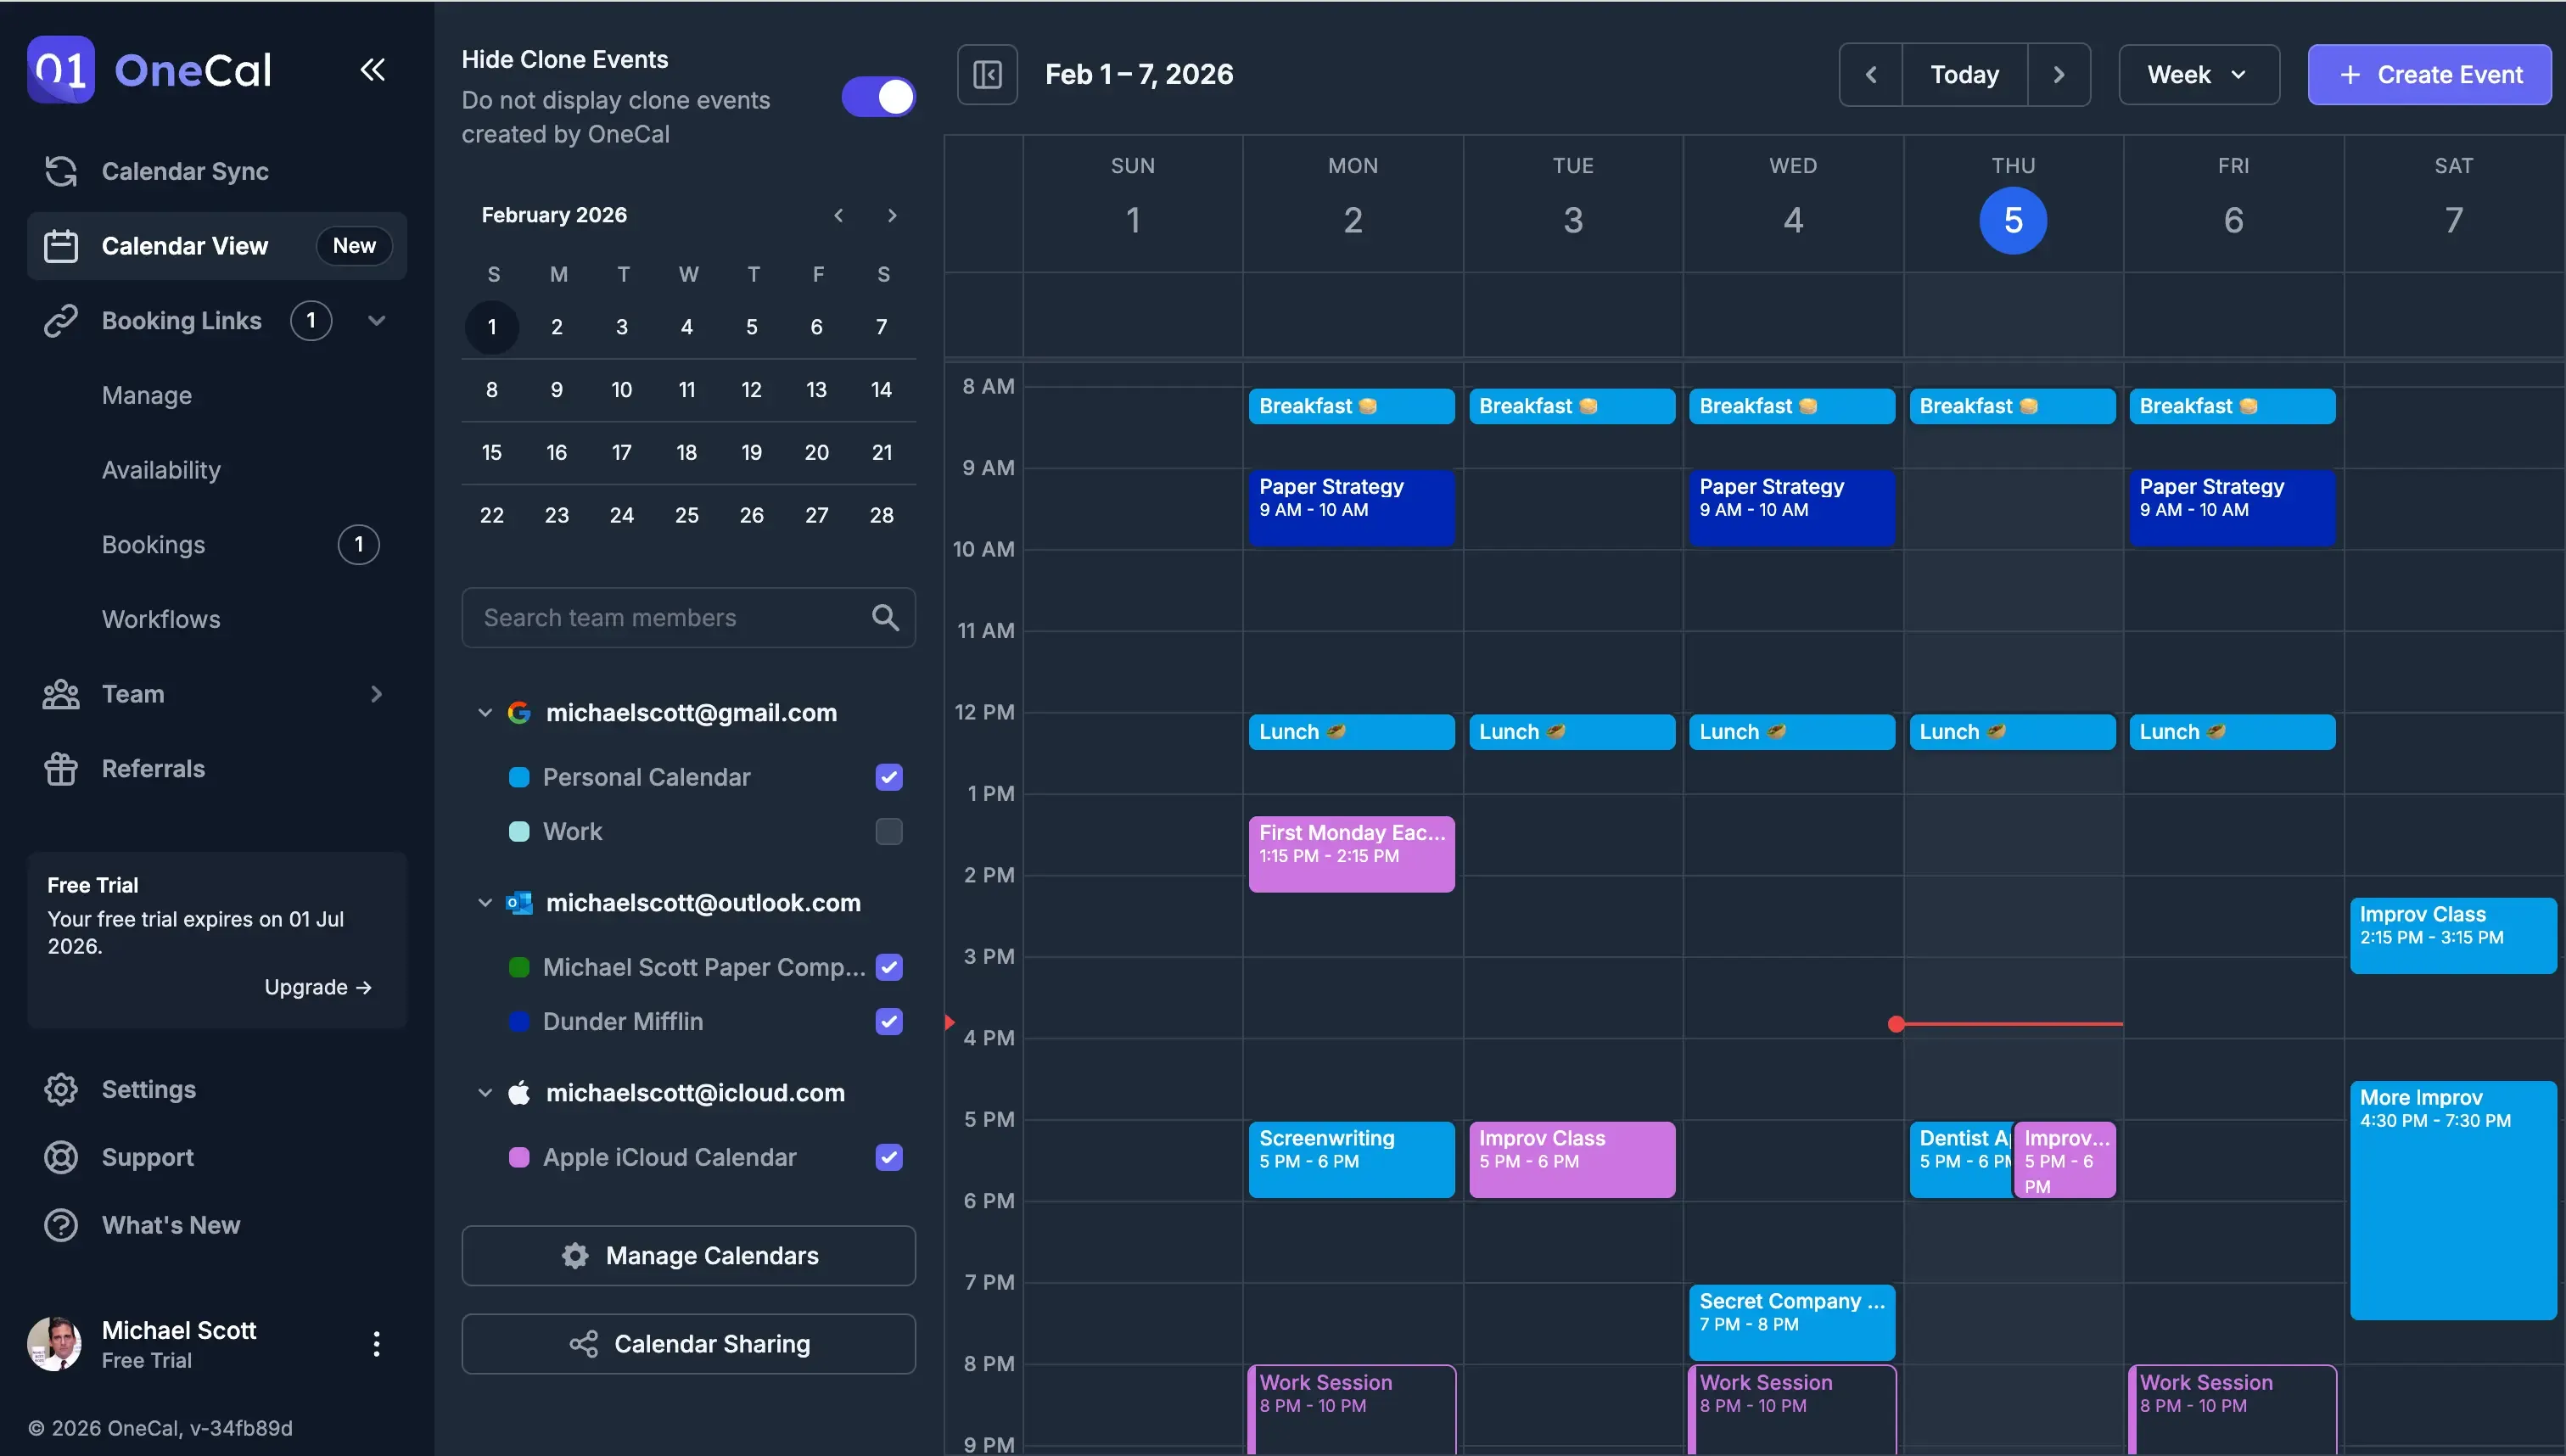Select Workflows in the sidebar
The image size is (2566, 1456).
click(x=160, y=619)
